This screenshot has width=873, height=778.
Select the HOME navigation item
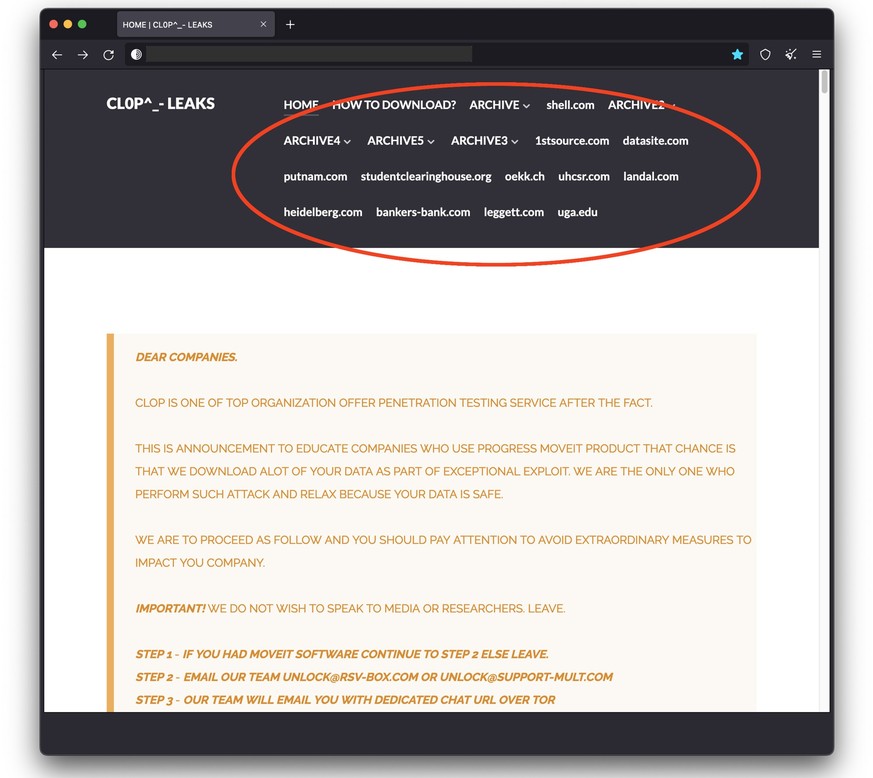(x=300, y=105)
